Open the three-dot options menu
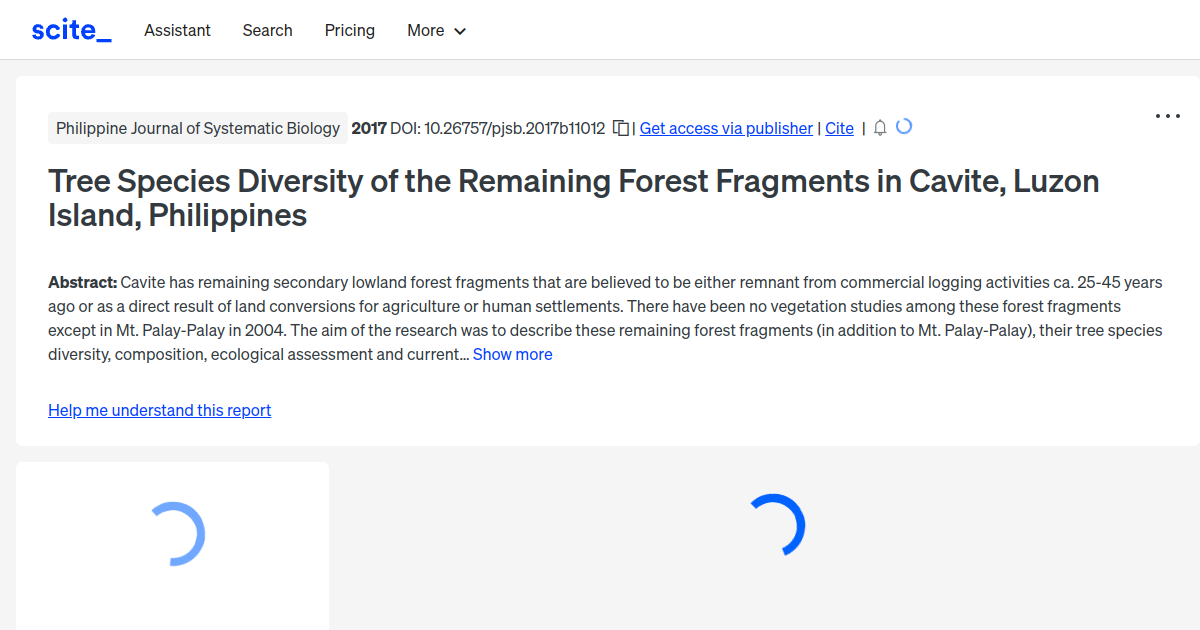Viewport: 1200px width, 630px height. coord(1167,116)
